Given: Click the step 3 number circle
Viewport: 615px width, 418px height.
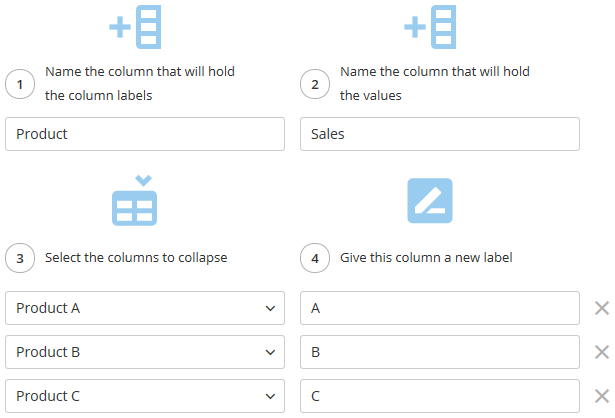Looking at the screenshot, I should [20, 258].
